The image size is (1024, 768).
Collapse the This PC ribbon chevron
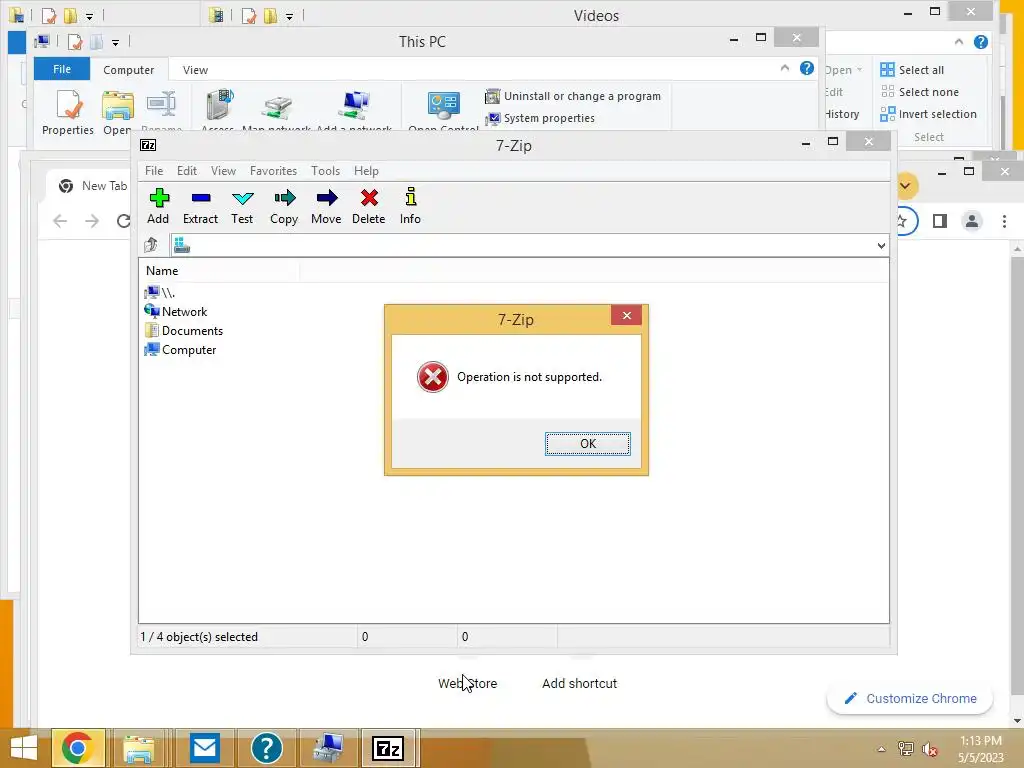[784, 68]
